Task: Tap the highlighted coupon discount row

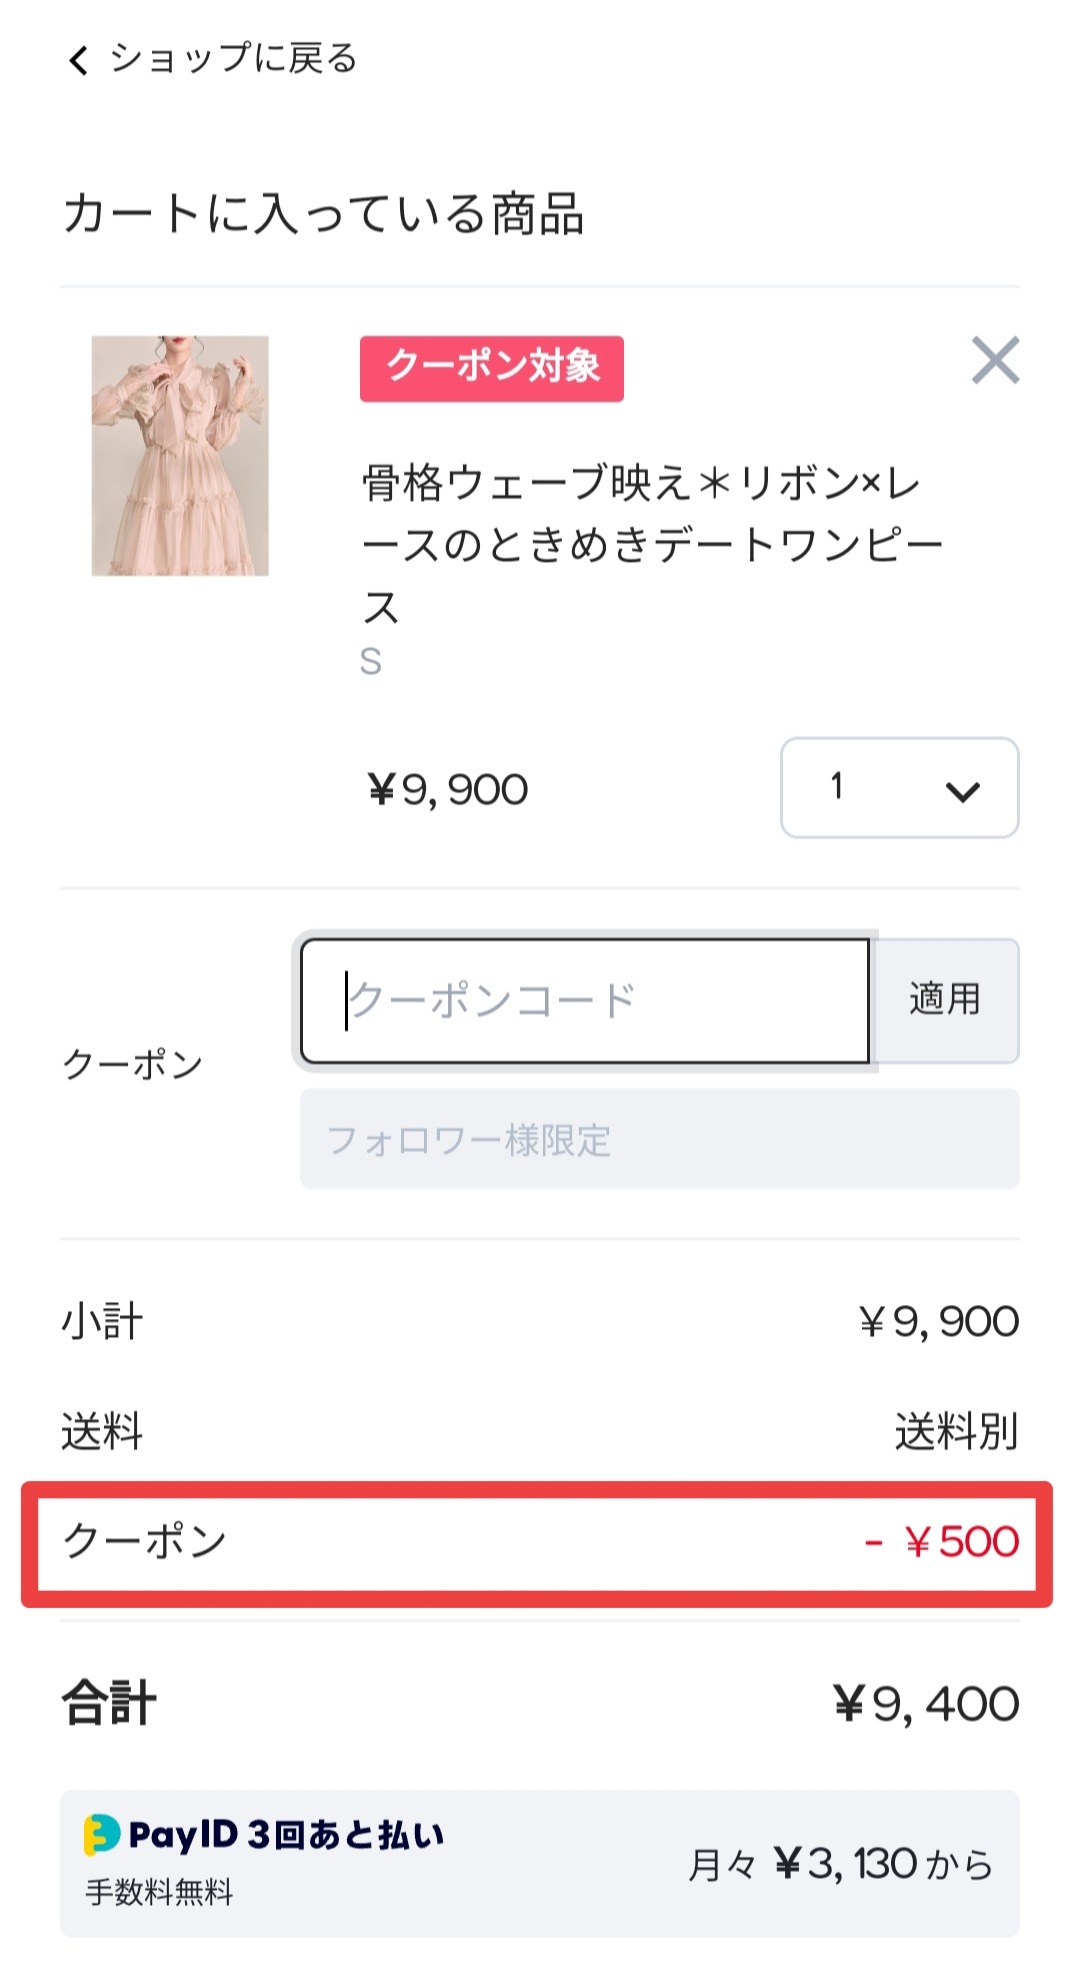Action: 537,1544
